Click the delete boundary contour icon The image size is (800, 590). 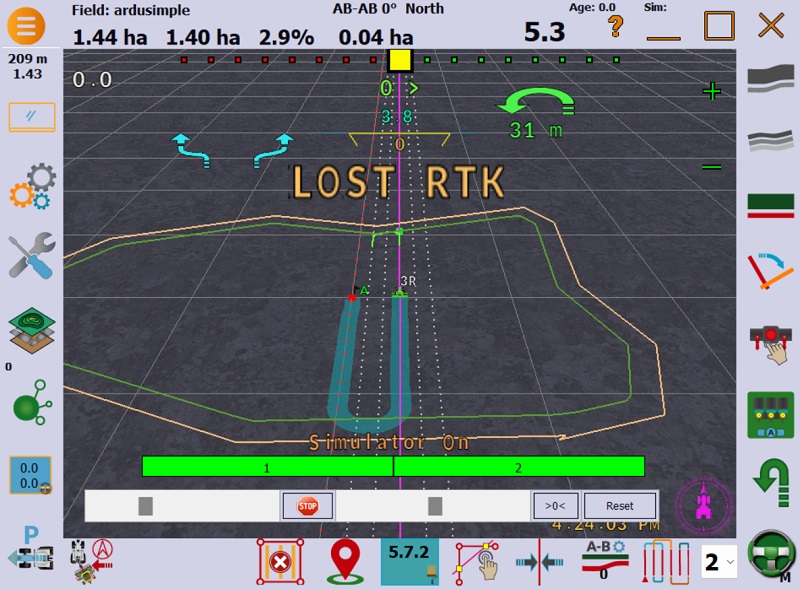[279, 562]
